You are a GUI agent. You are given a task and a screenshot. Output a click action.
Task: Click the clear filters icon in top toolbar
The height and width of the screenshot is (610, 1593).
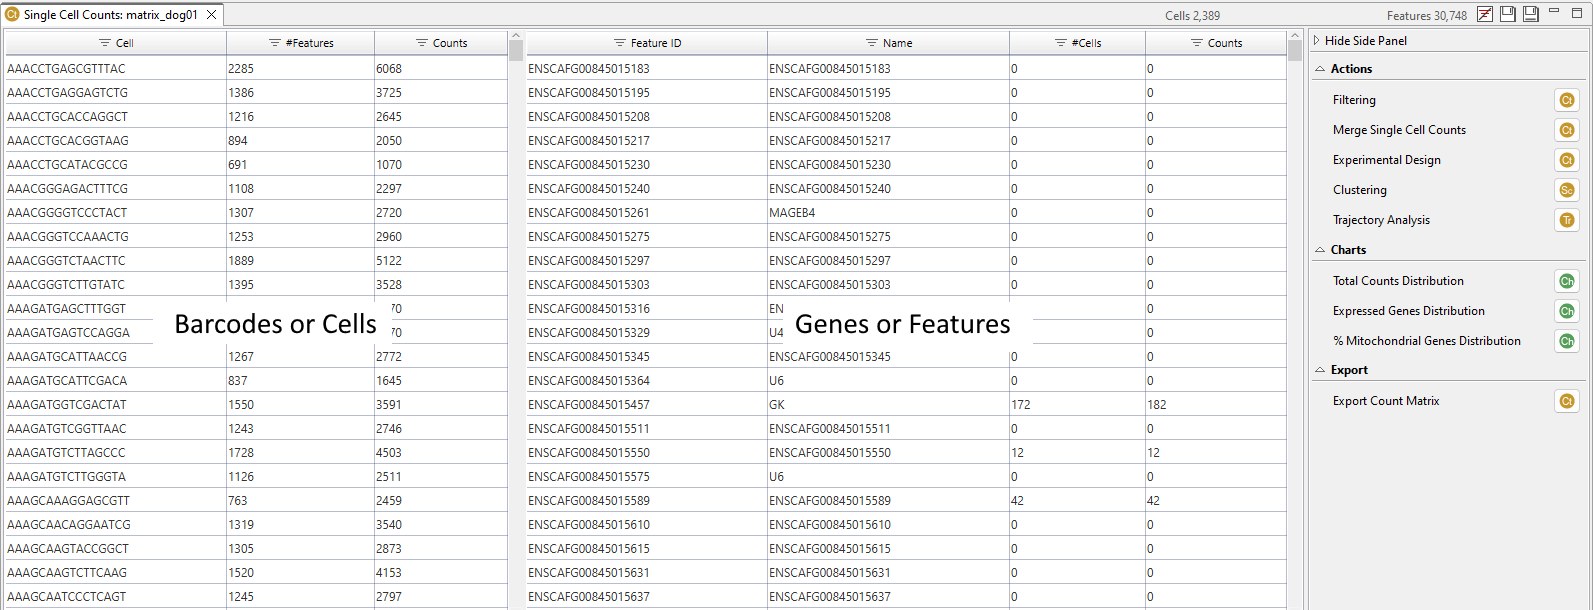coord(1485,14)
